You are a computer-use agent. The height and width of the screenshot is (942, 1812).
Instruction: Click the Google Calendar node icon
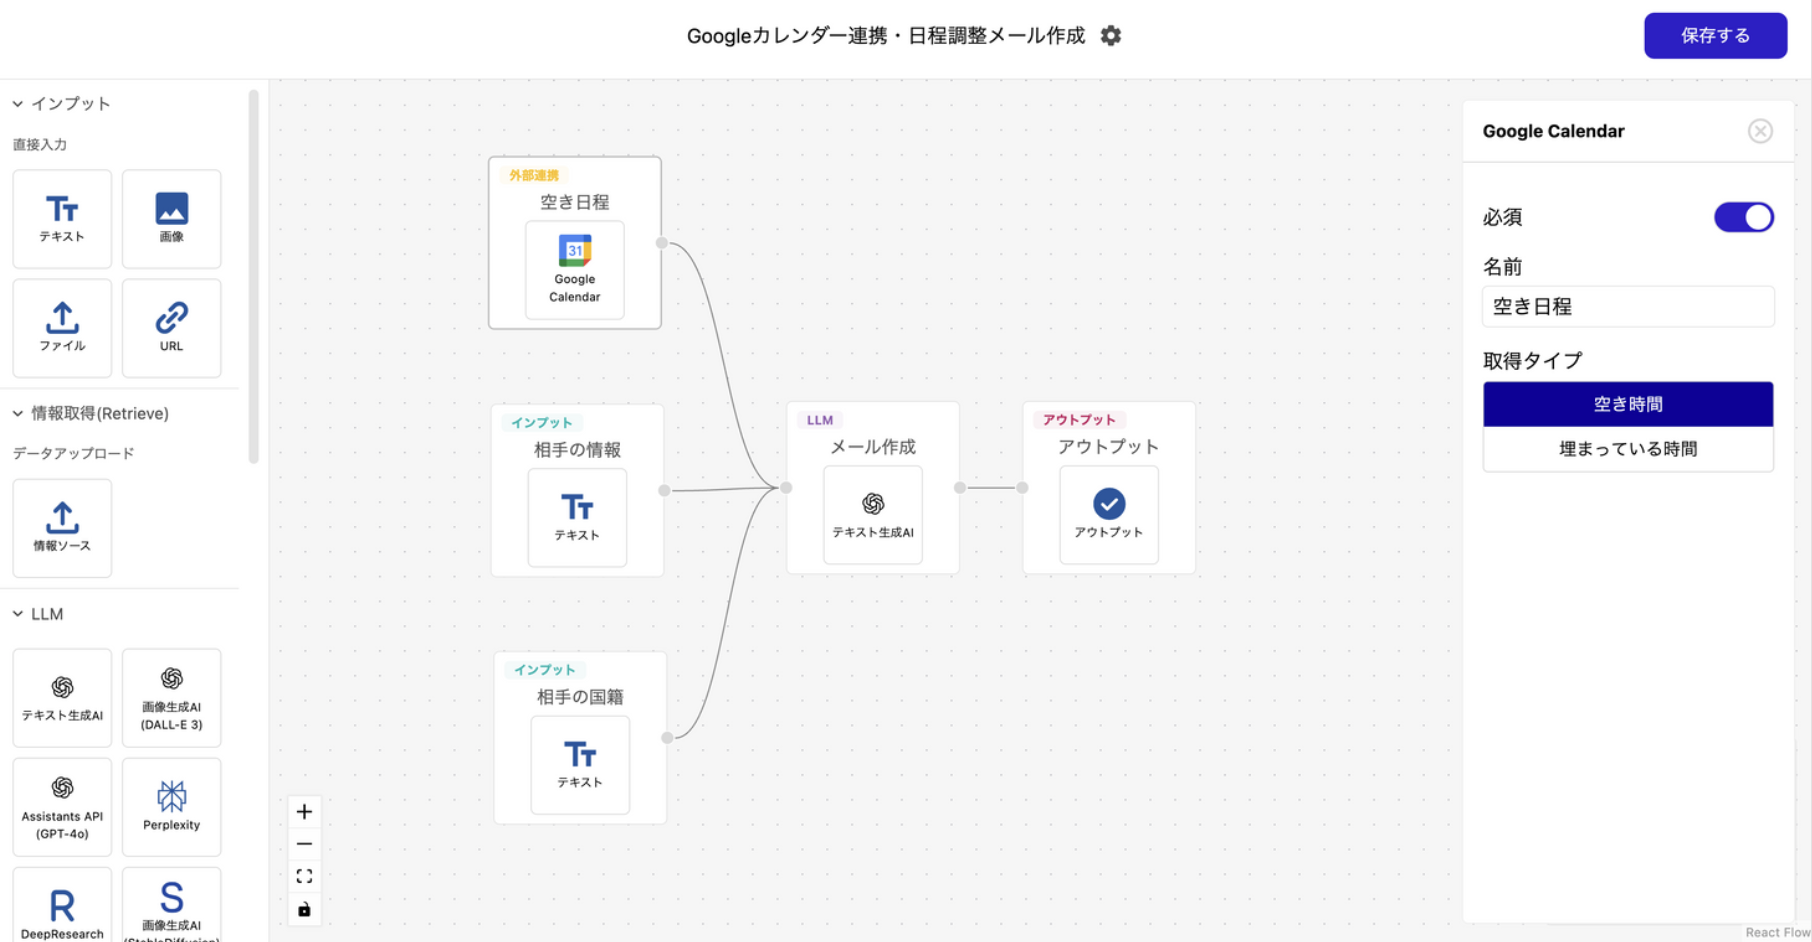click(x=574, y=269)
